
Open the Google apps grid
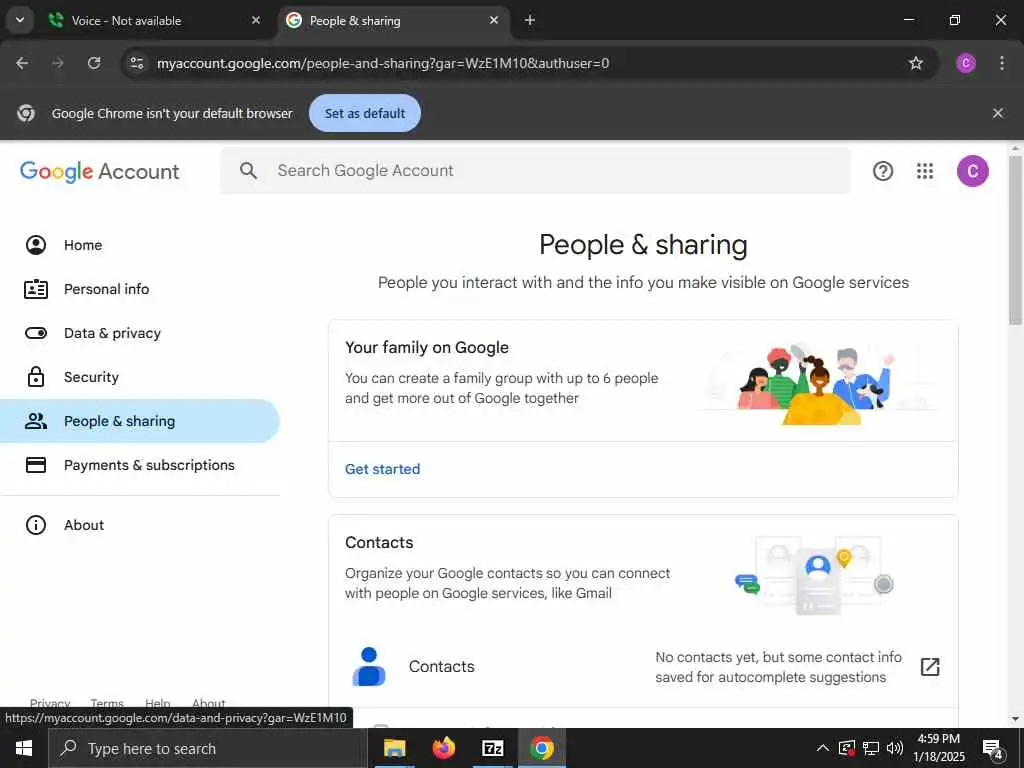pos(925,171)
